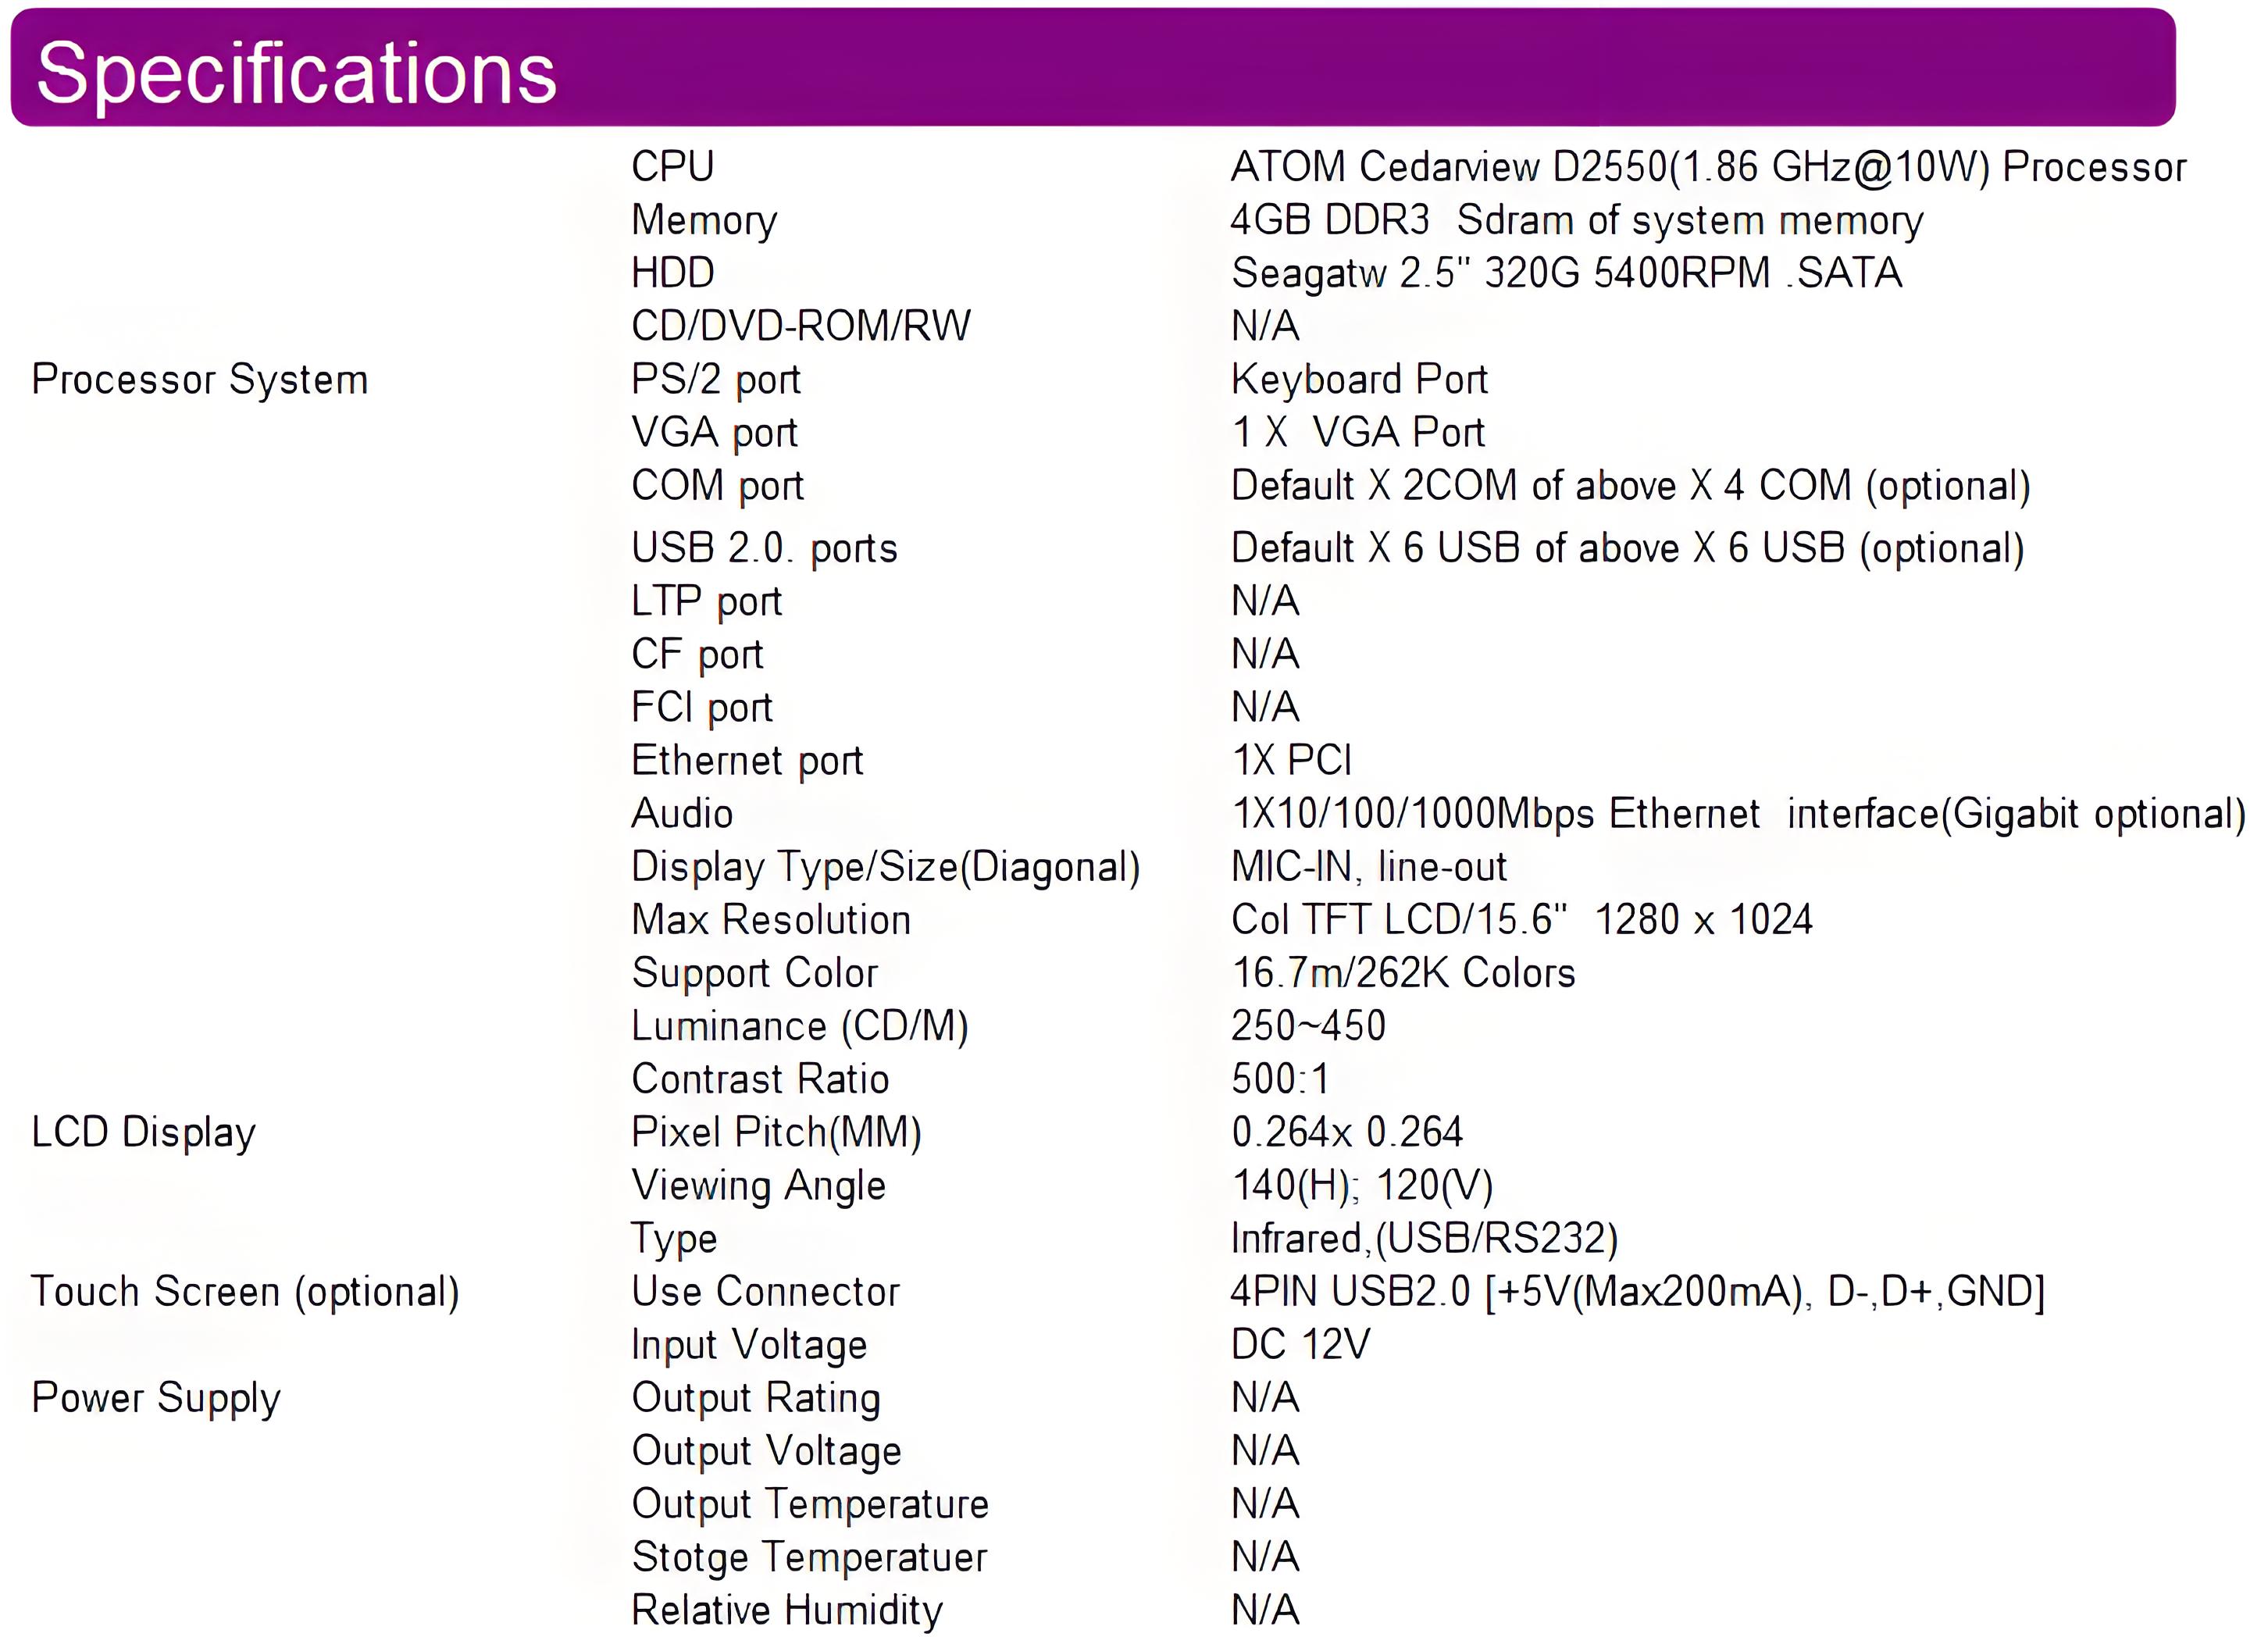Click the Power Supply category label
This screenshot has width=2268, height=1637.
tap(156, 1398)
